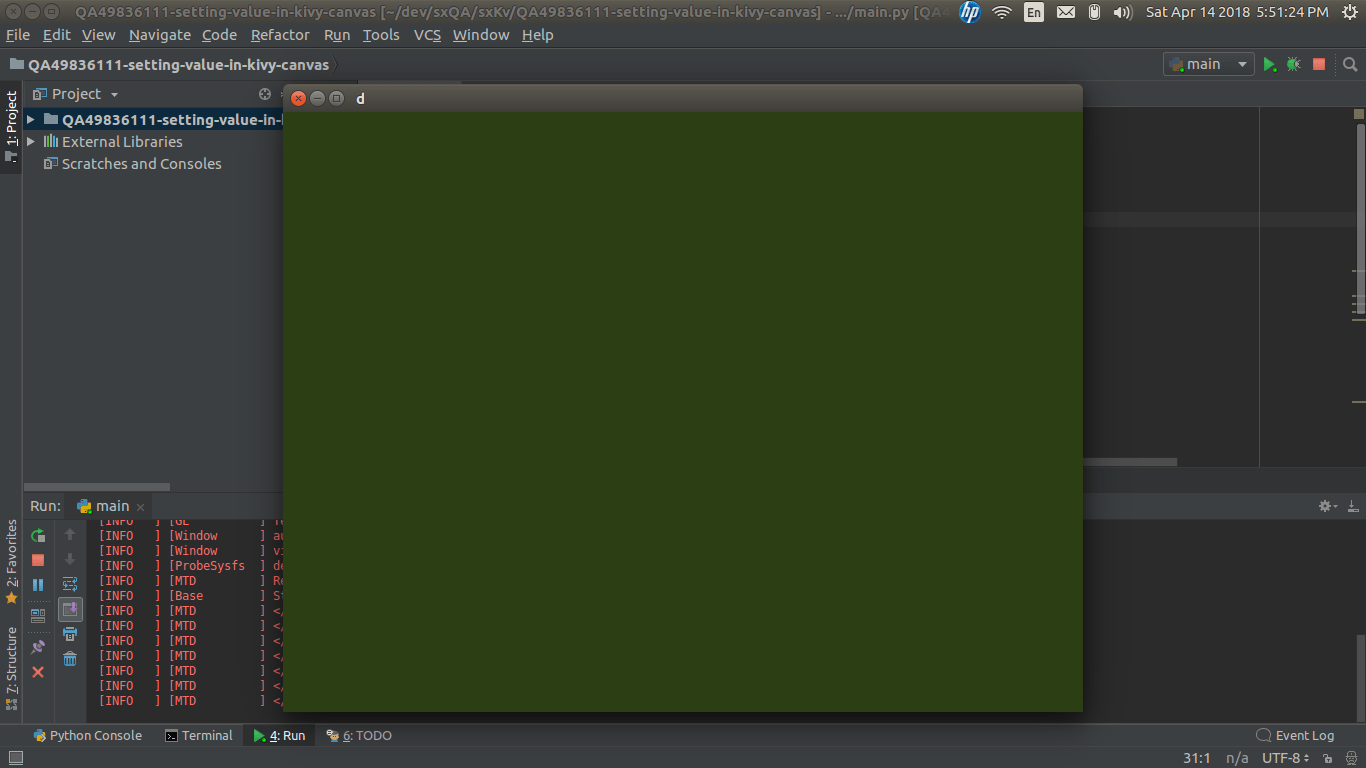Viewport: 1366px width, 768px height.
Task: Open the Refactor menu
Action: (x=280, y=34)
